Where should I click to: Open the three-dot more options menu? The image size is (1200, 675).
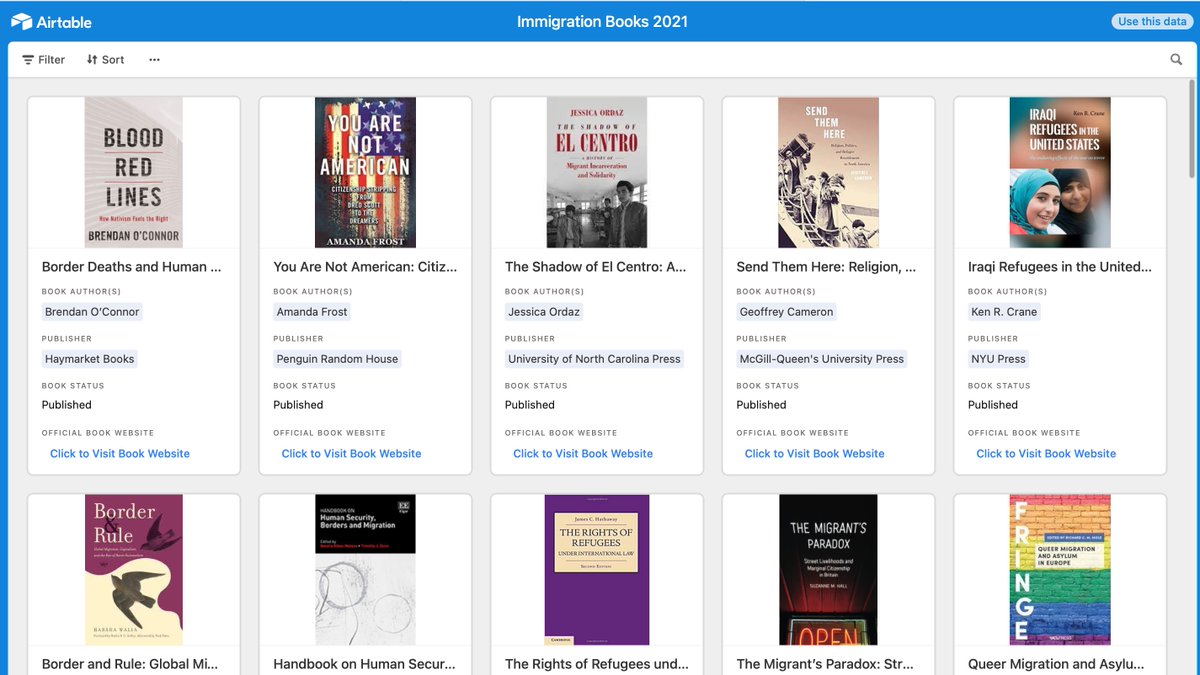(154, 60)
